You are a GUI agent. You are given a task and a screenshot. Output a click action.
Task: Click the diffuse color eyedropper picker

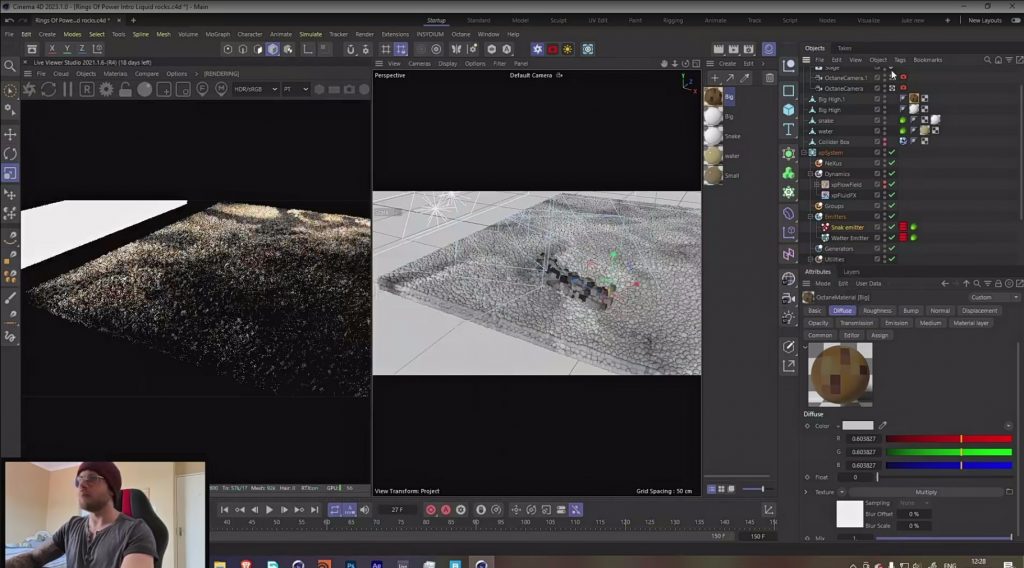click(882, 426)
